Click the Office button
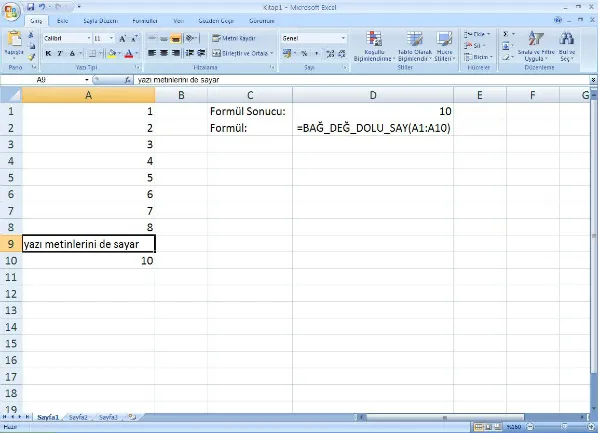 point(11,9)
